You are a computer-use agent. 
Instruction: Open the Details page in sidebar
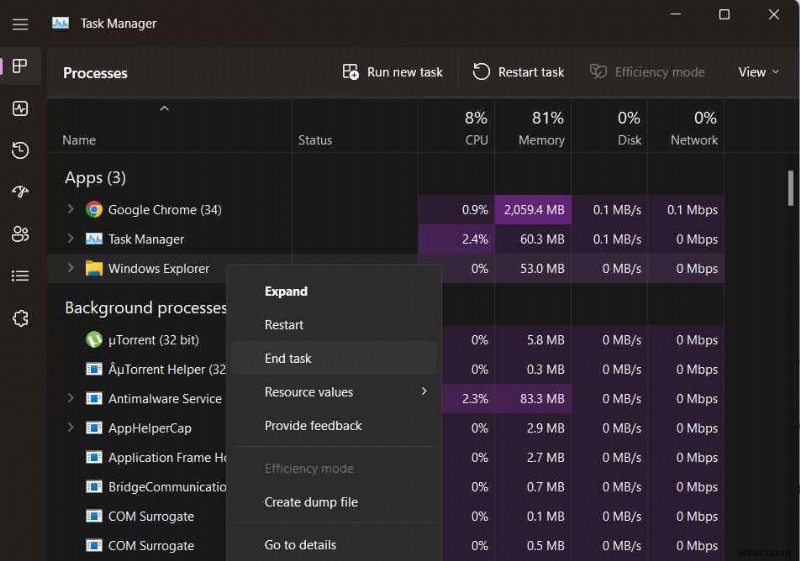(x=20, y=276)
